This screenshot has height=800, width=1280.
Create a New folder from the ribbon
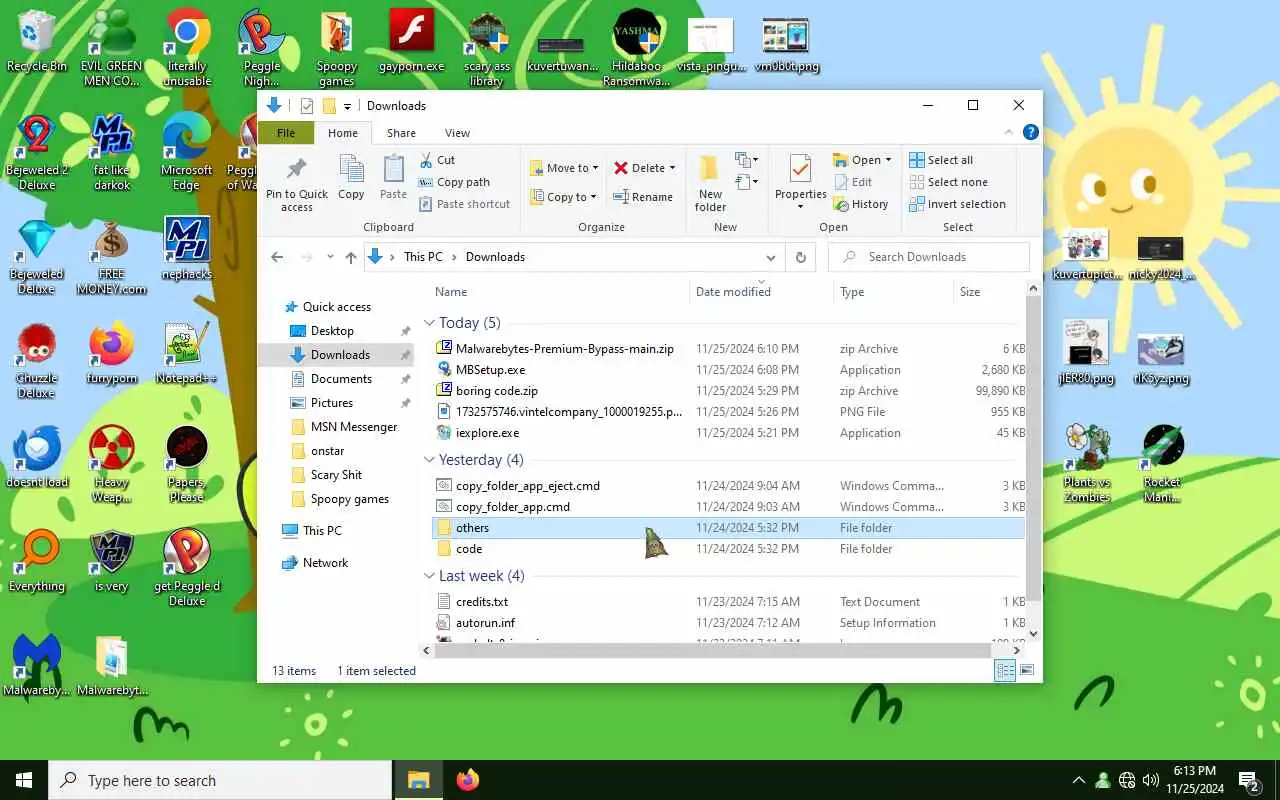pyautogui.click(x=710, y=183)
